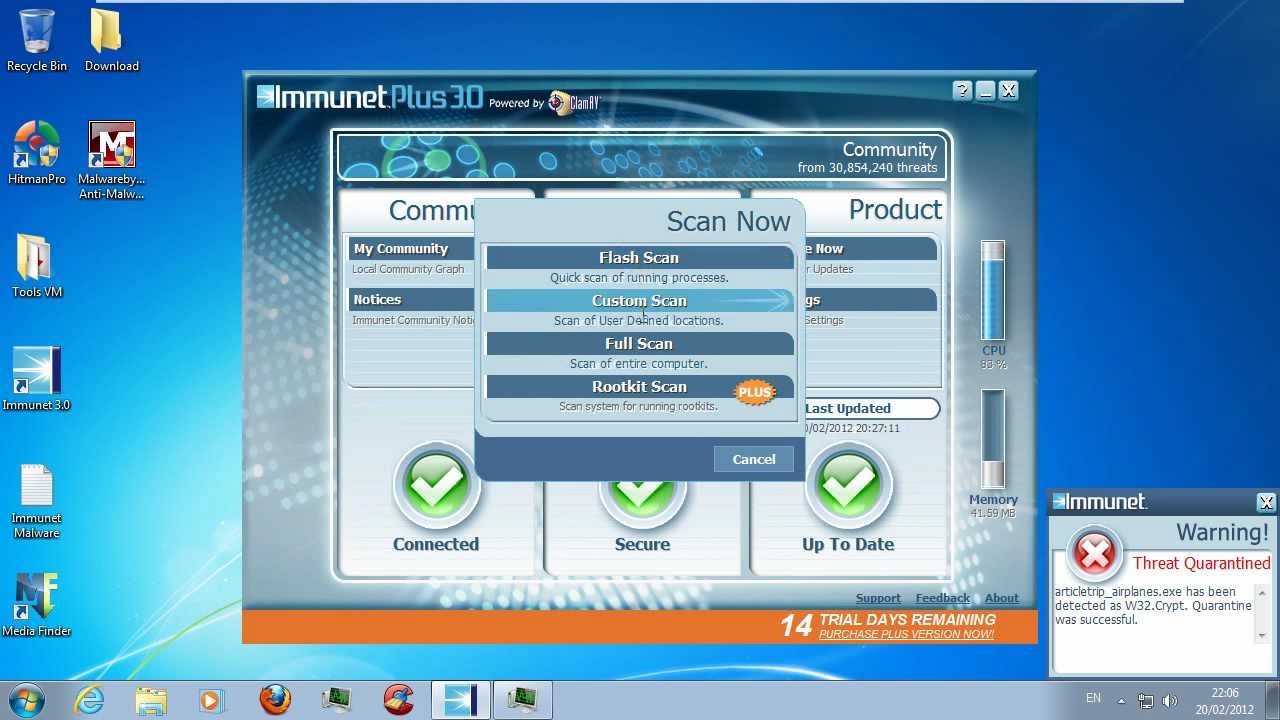Screen dimensions: 1280x720
Task: Open the Notices panel entry
Action: pos(412,300)
